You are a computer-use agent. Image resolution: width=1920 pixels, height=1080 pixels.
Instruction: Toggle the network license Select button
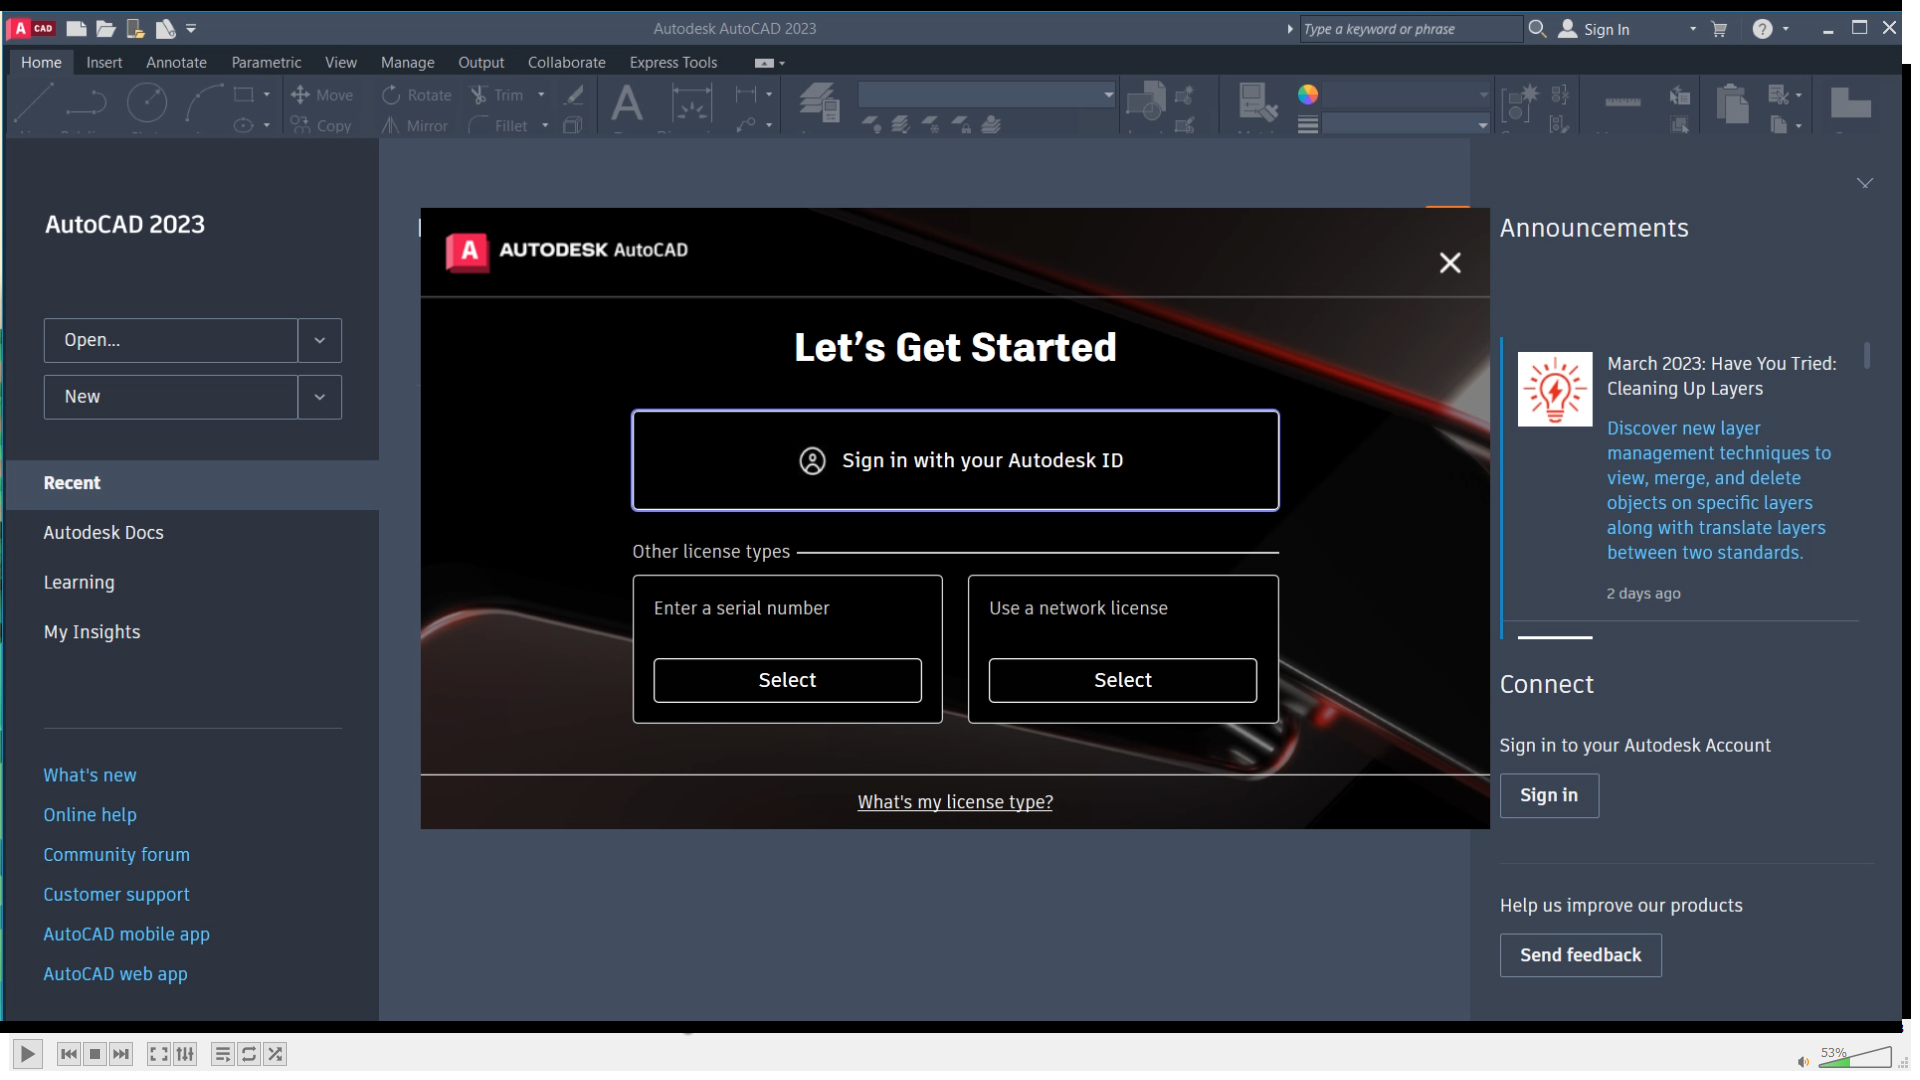(x=1121, y=679)
